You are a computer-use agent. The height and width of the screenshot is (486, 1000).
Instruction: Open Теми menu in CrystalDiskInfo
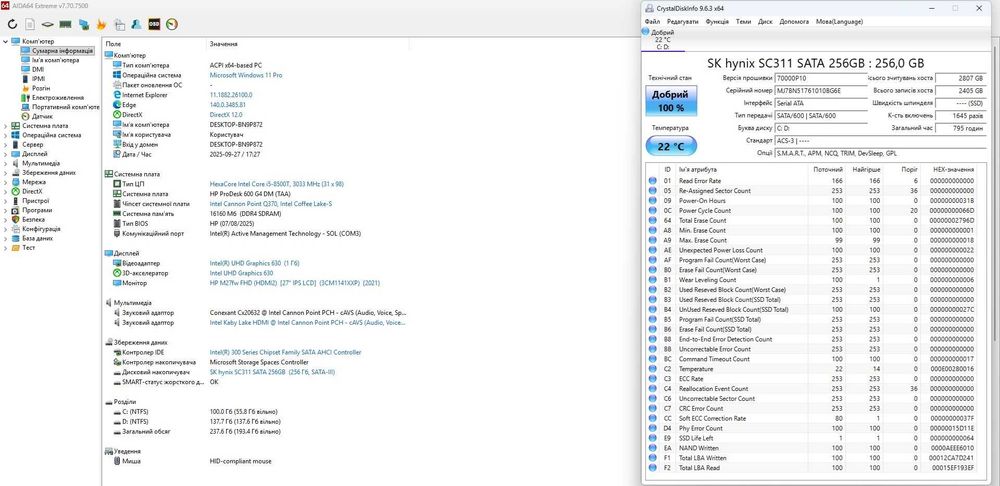pos(744,21)
